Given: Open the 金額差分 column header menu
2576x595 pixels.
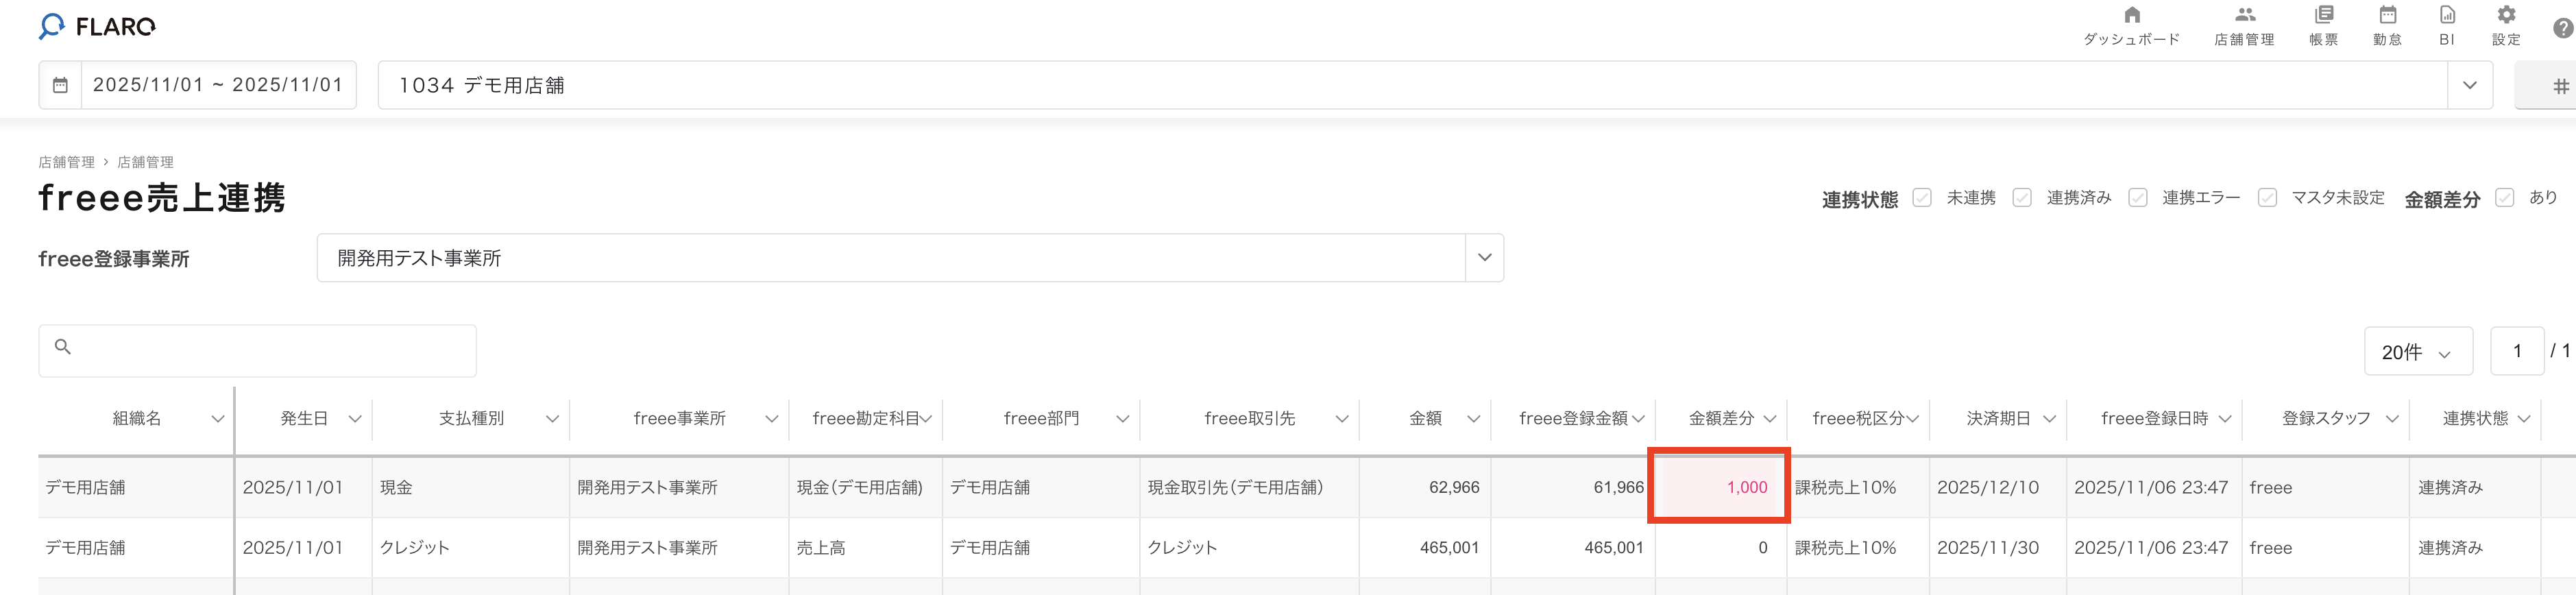Looking at the screenshot, I should [x=1769, y=419].
